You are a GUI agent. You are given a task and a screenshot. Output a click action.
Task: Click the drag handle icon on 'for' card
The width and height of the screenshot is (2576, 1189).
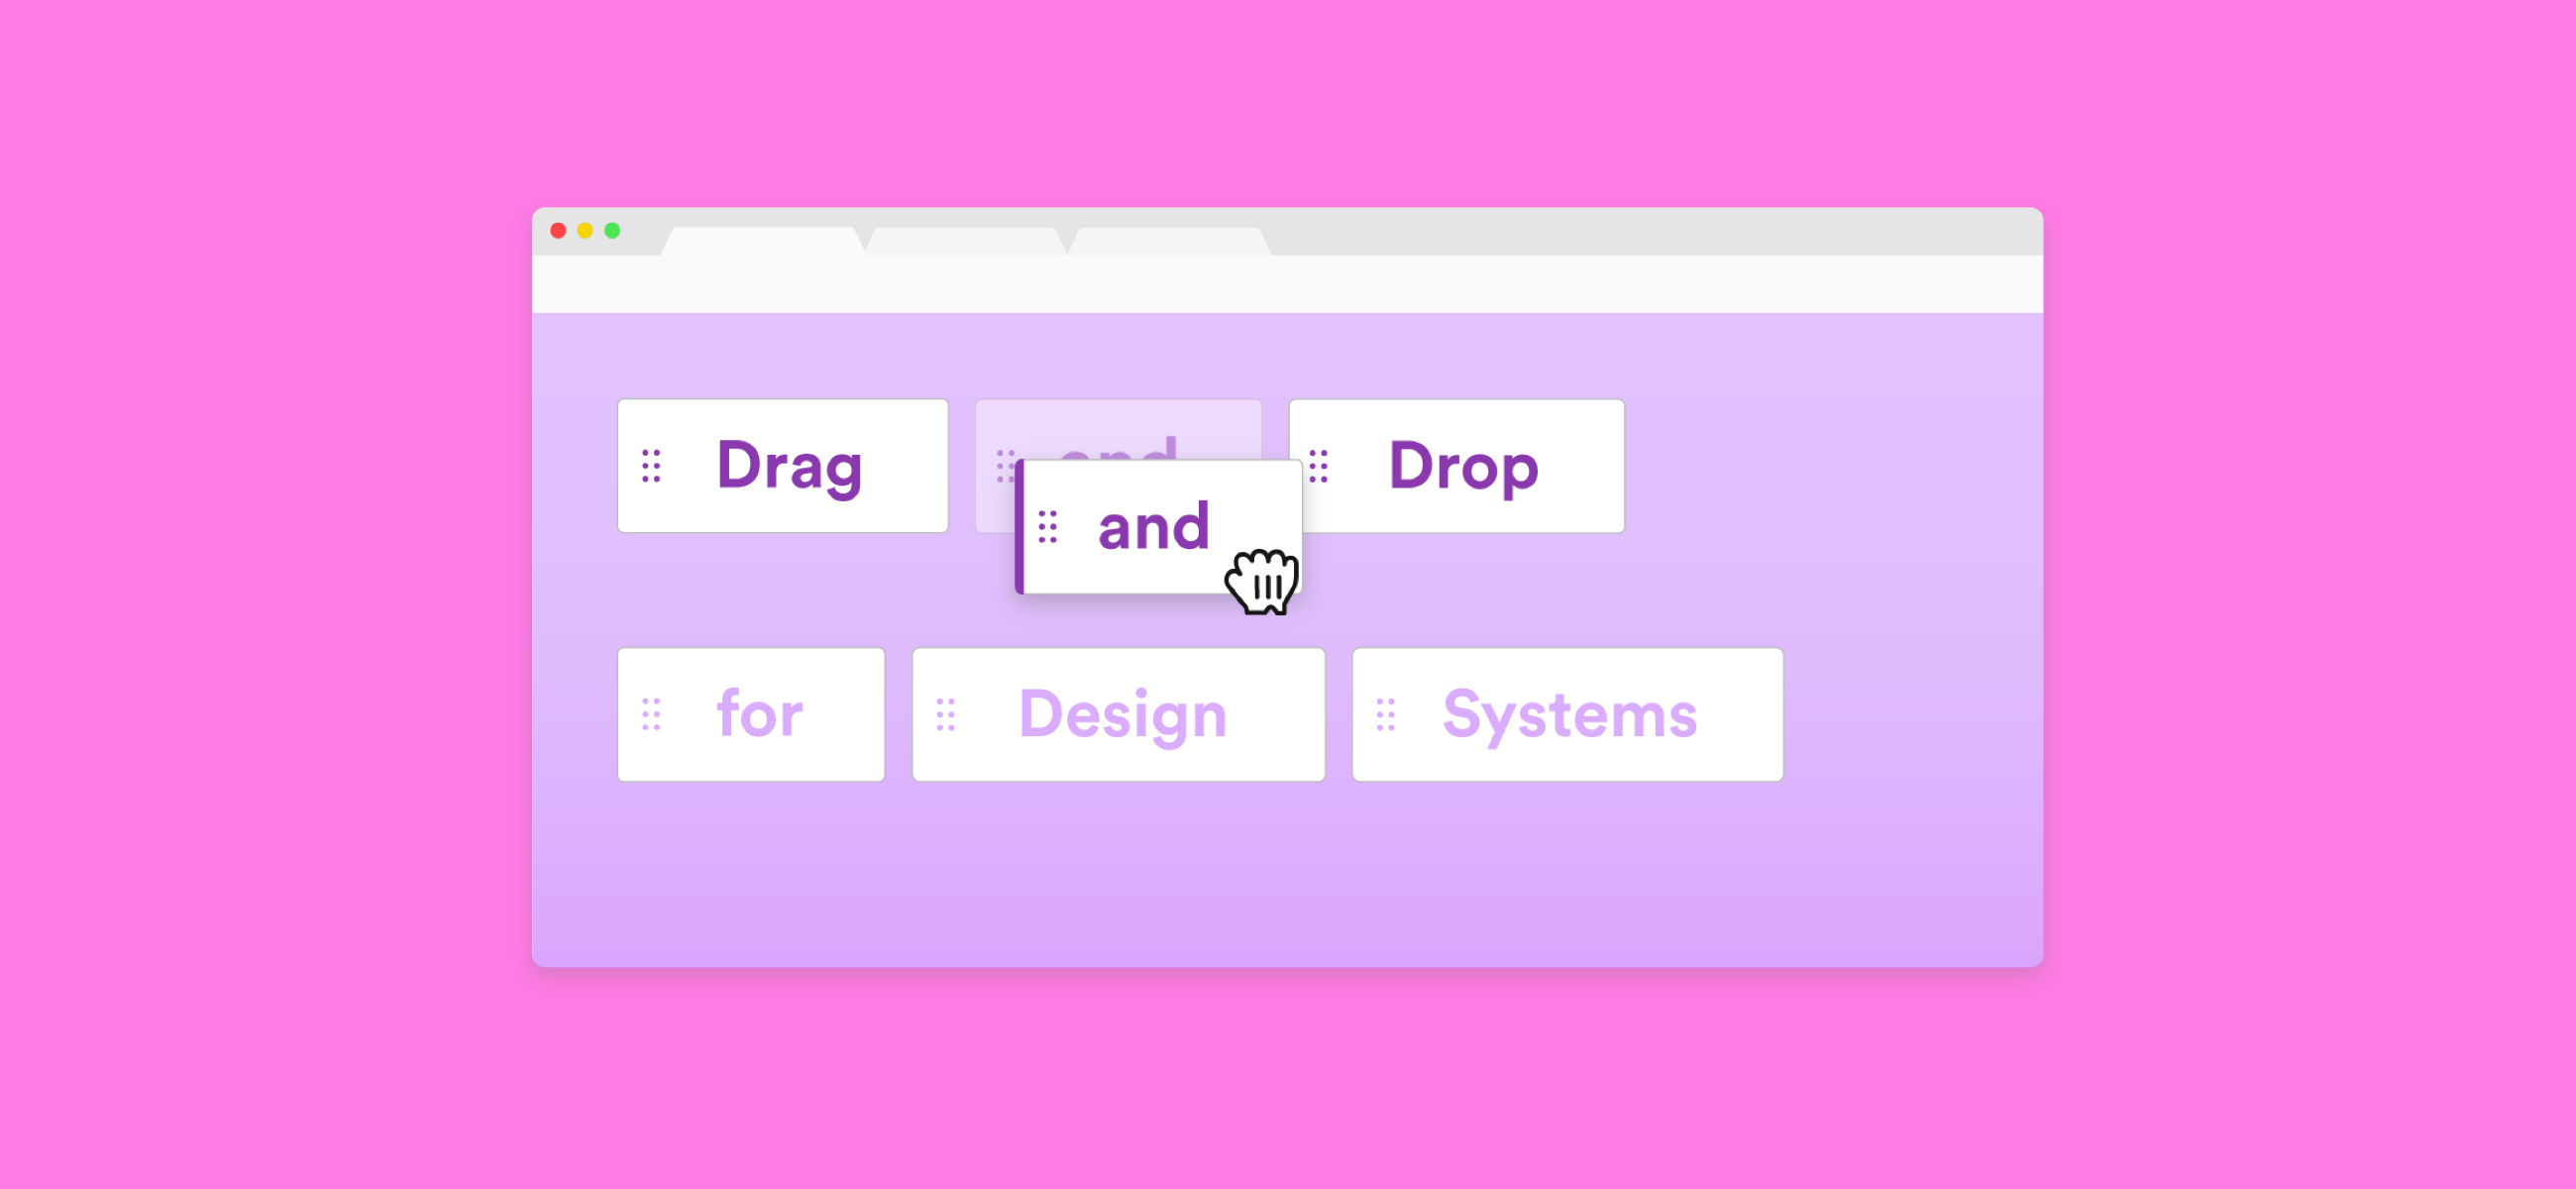652,714
